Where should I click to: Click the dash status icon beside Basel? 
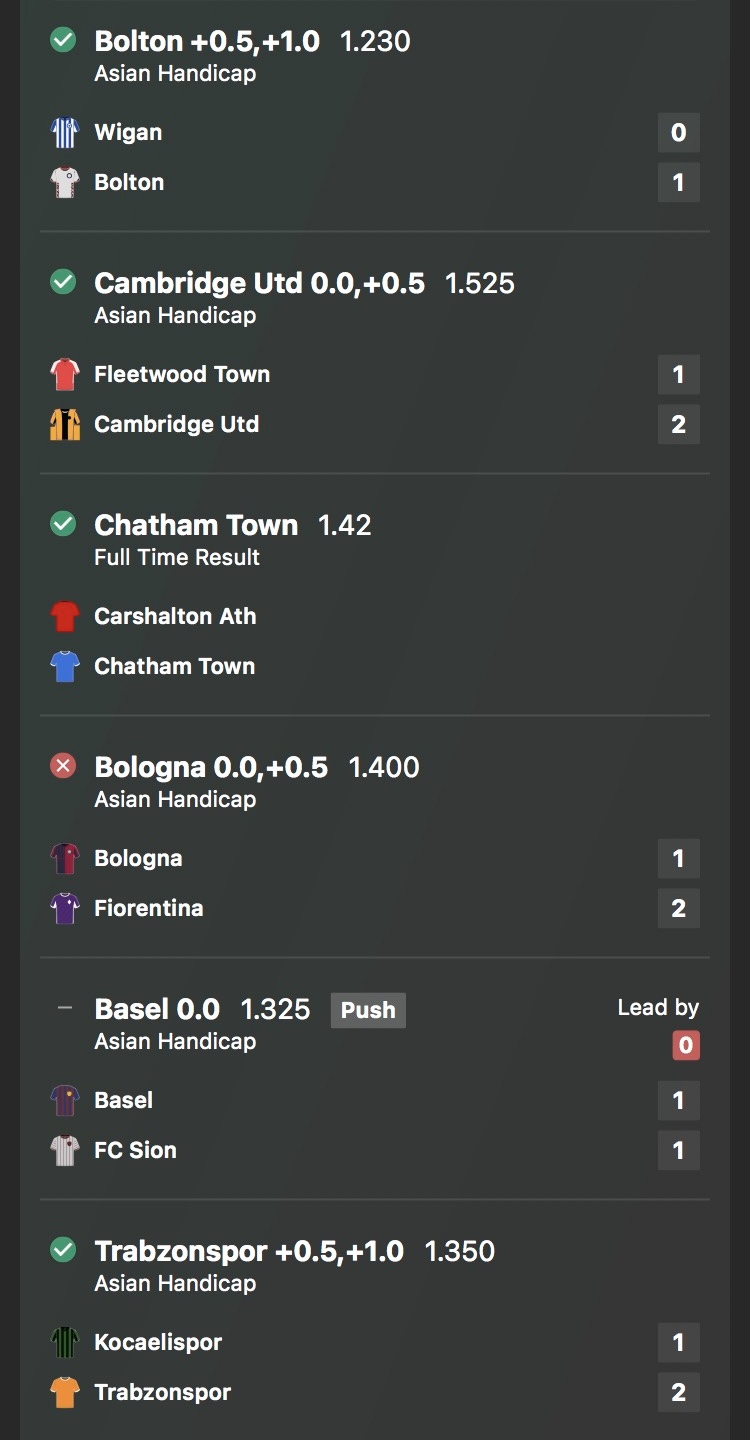pyautogui.click(x=65, y=1008)
